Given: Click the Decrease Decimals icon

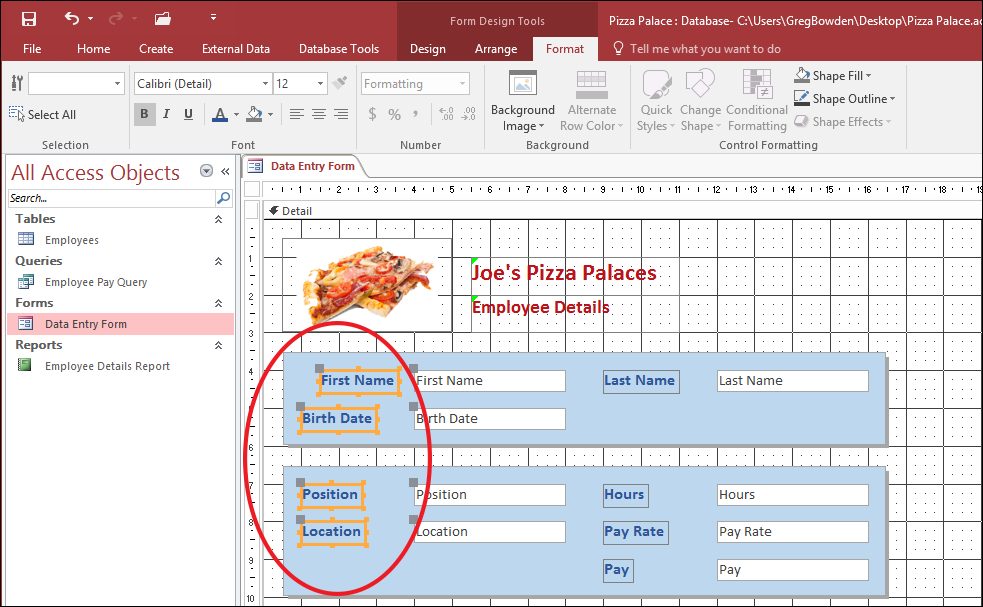Looking at the screenshot, I should [468, 114].
